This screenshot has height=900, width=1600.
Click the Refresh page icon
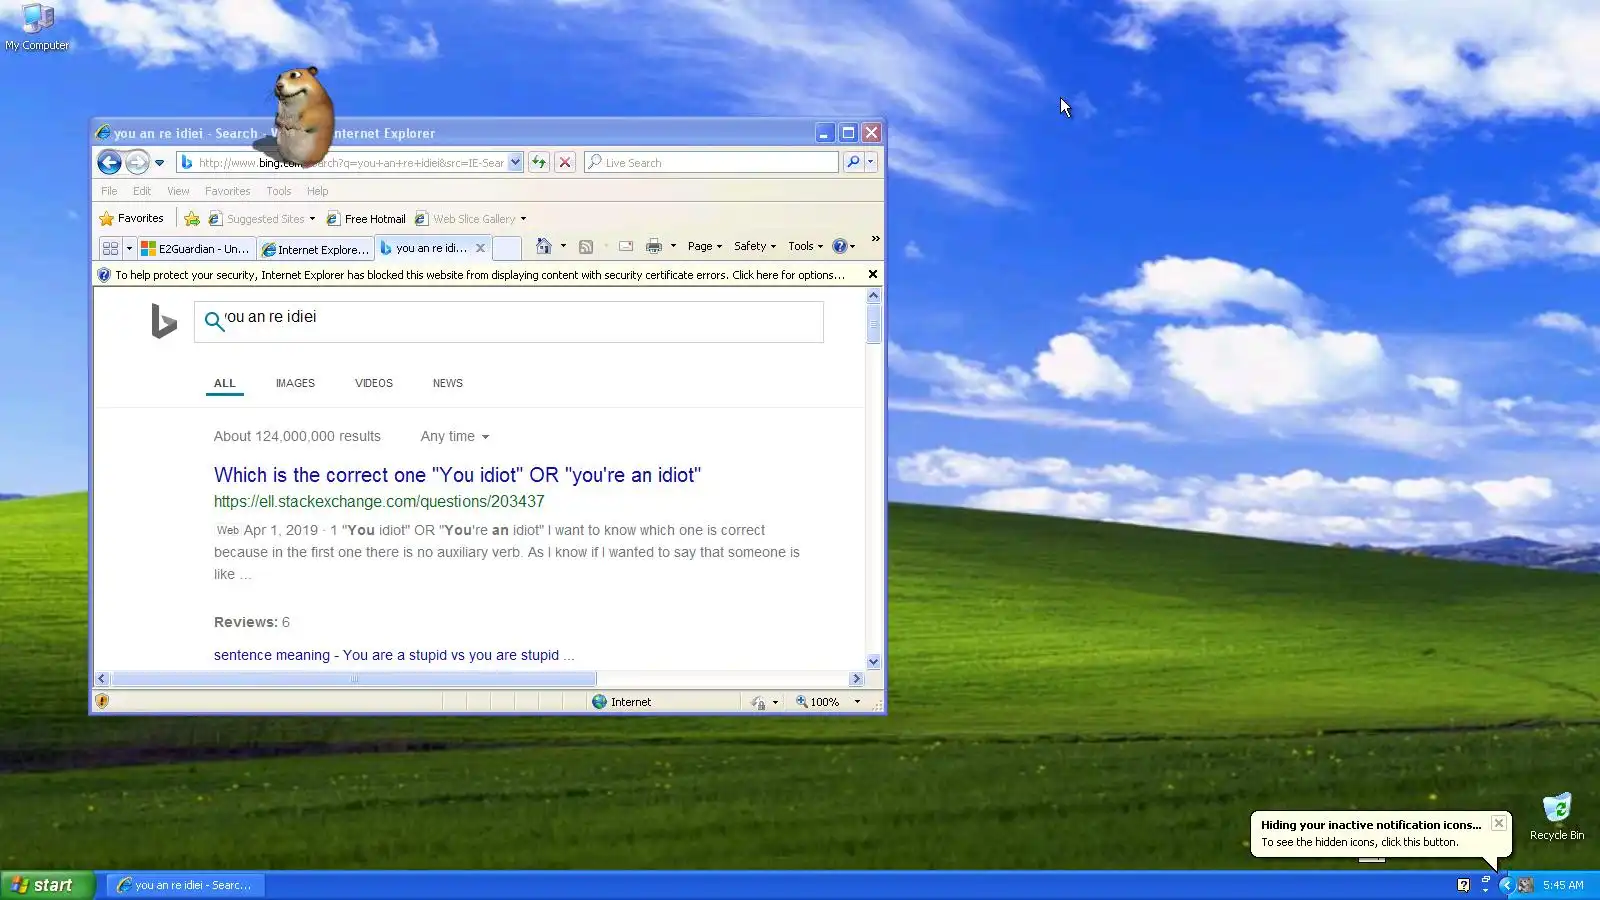(539, 162)
